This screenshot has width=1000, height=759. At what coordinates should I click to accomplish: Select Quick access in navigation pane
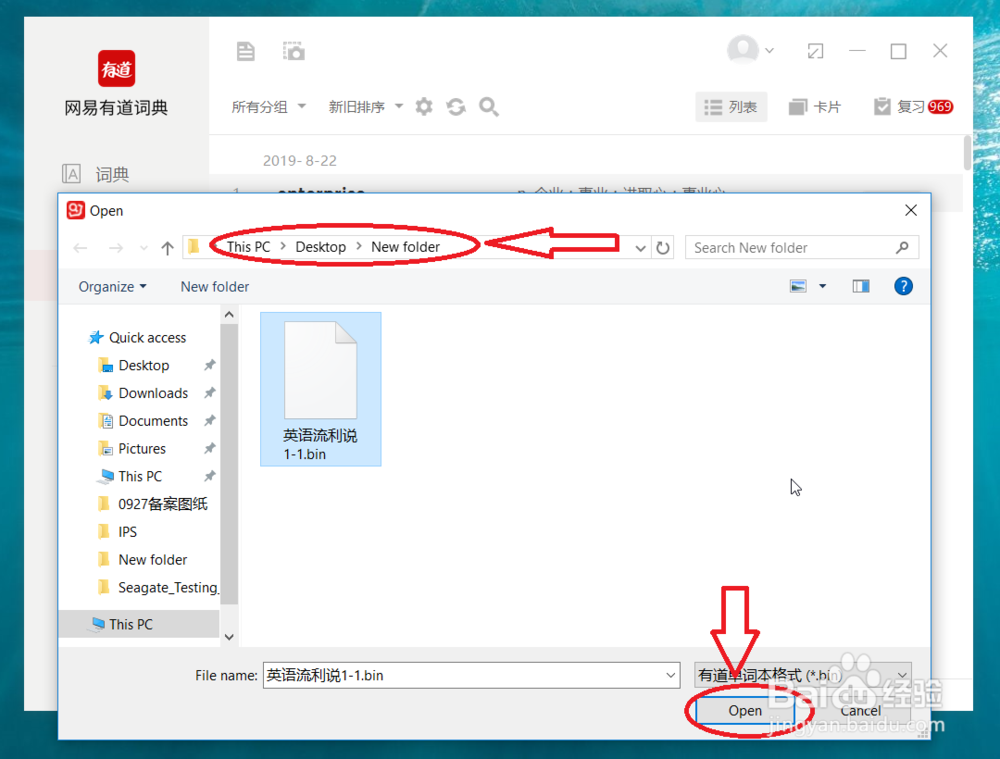coord(137,337)
